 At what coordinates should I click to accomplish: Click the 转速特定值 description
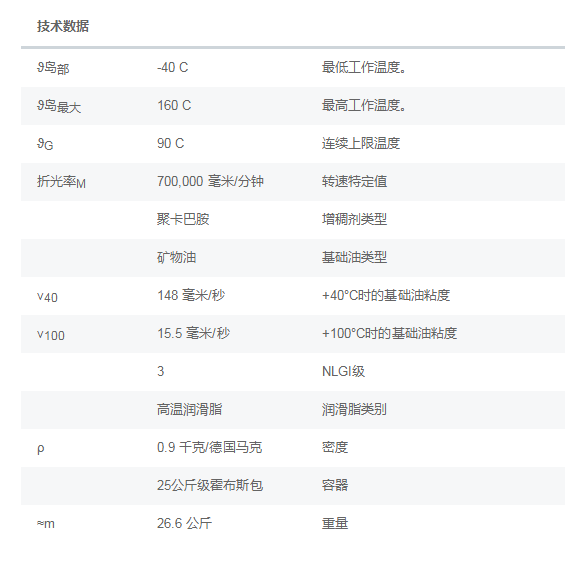coord(354,181)
